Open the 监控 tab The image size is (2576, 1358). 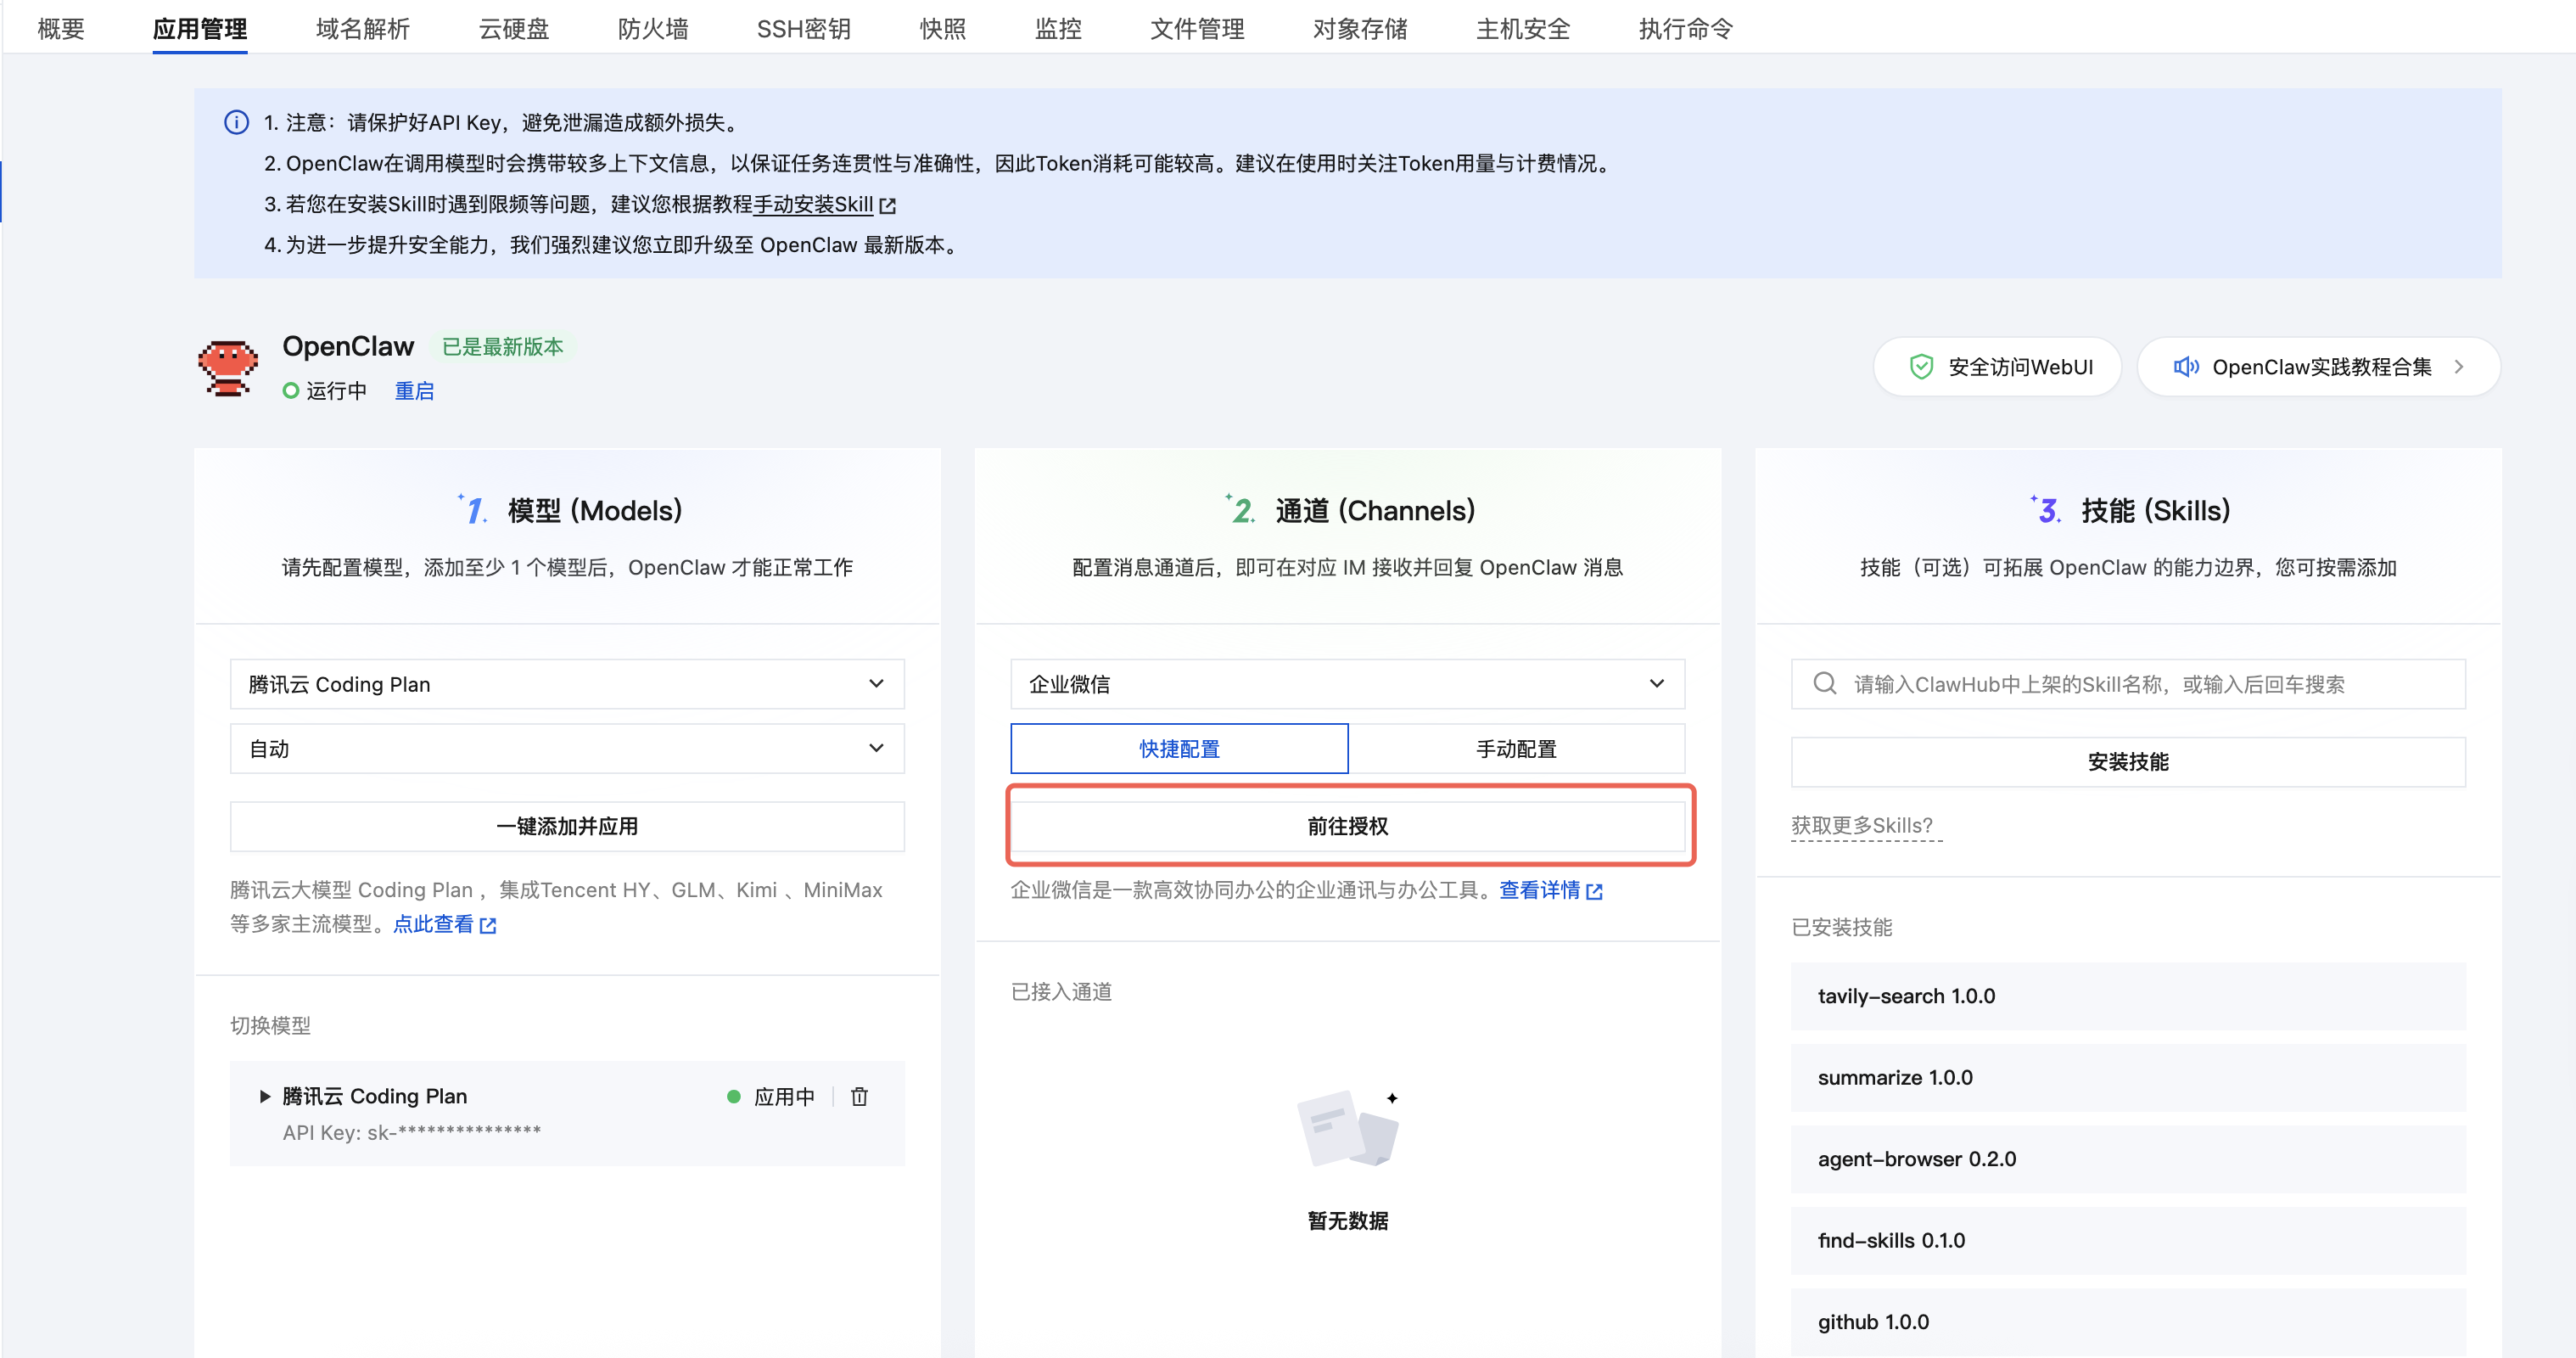[x=1057, y=29]
